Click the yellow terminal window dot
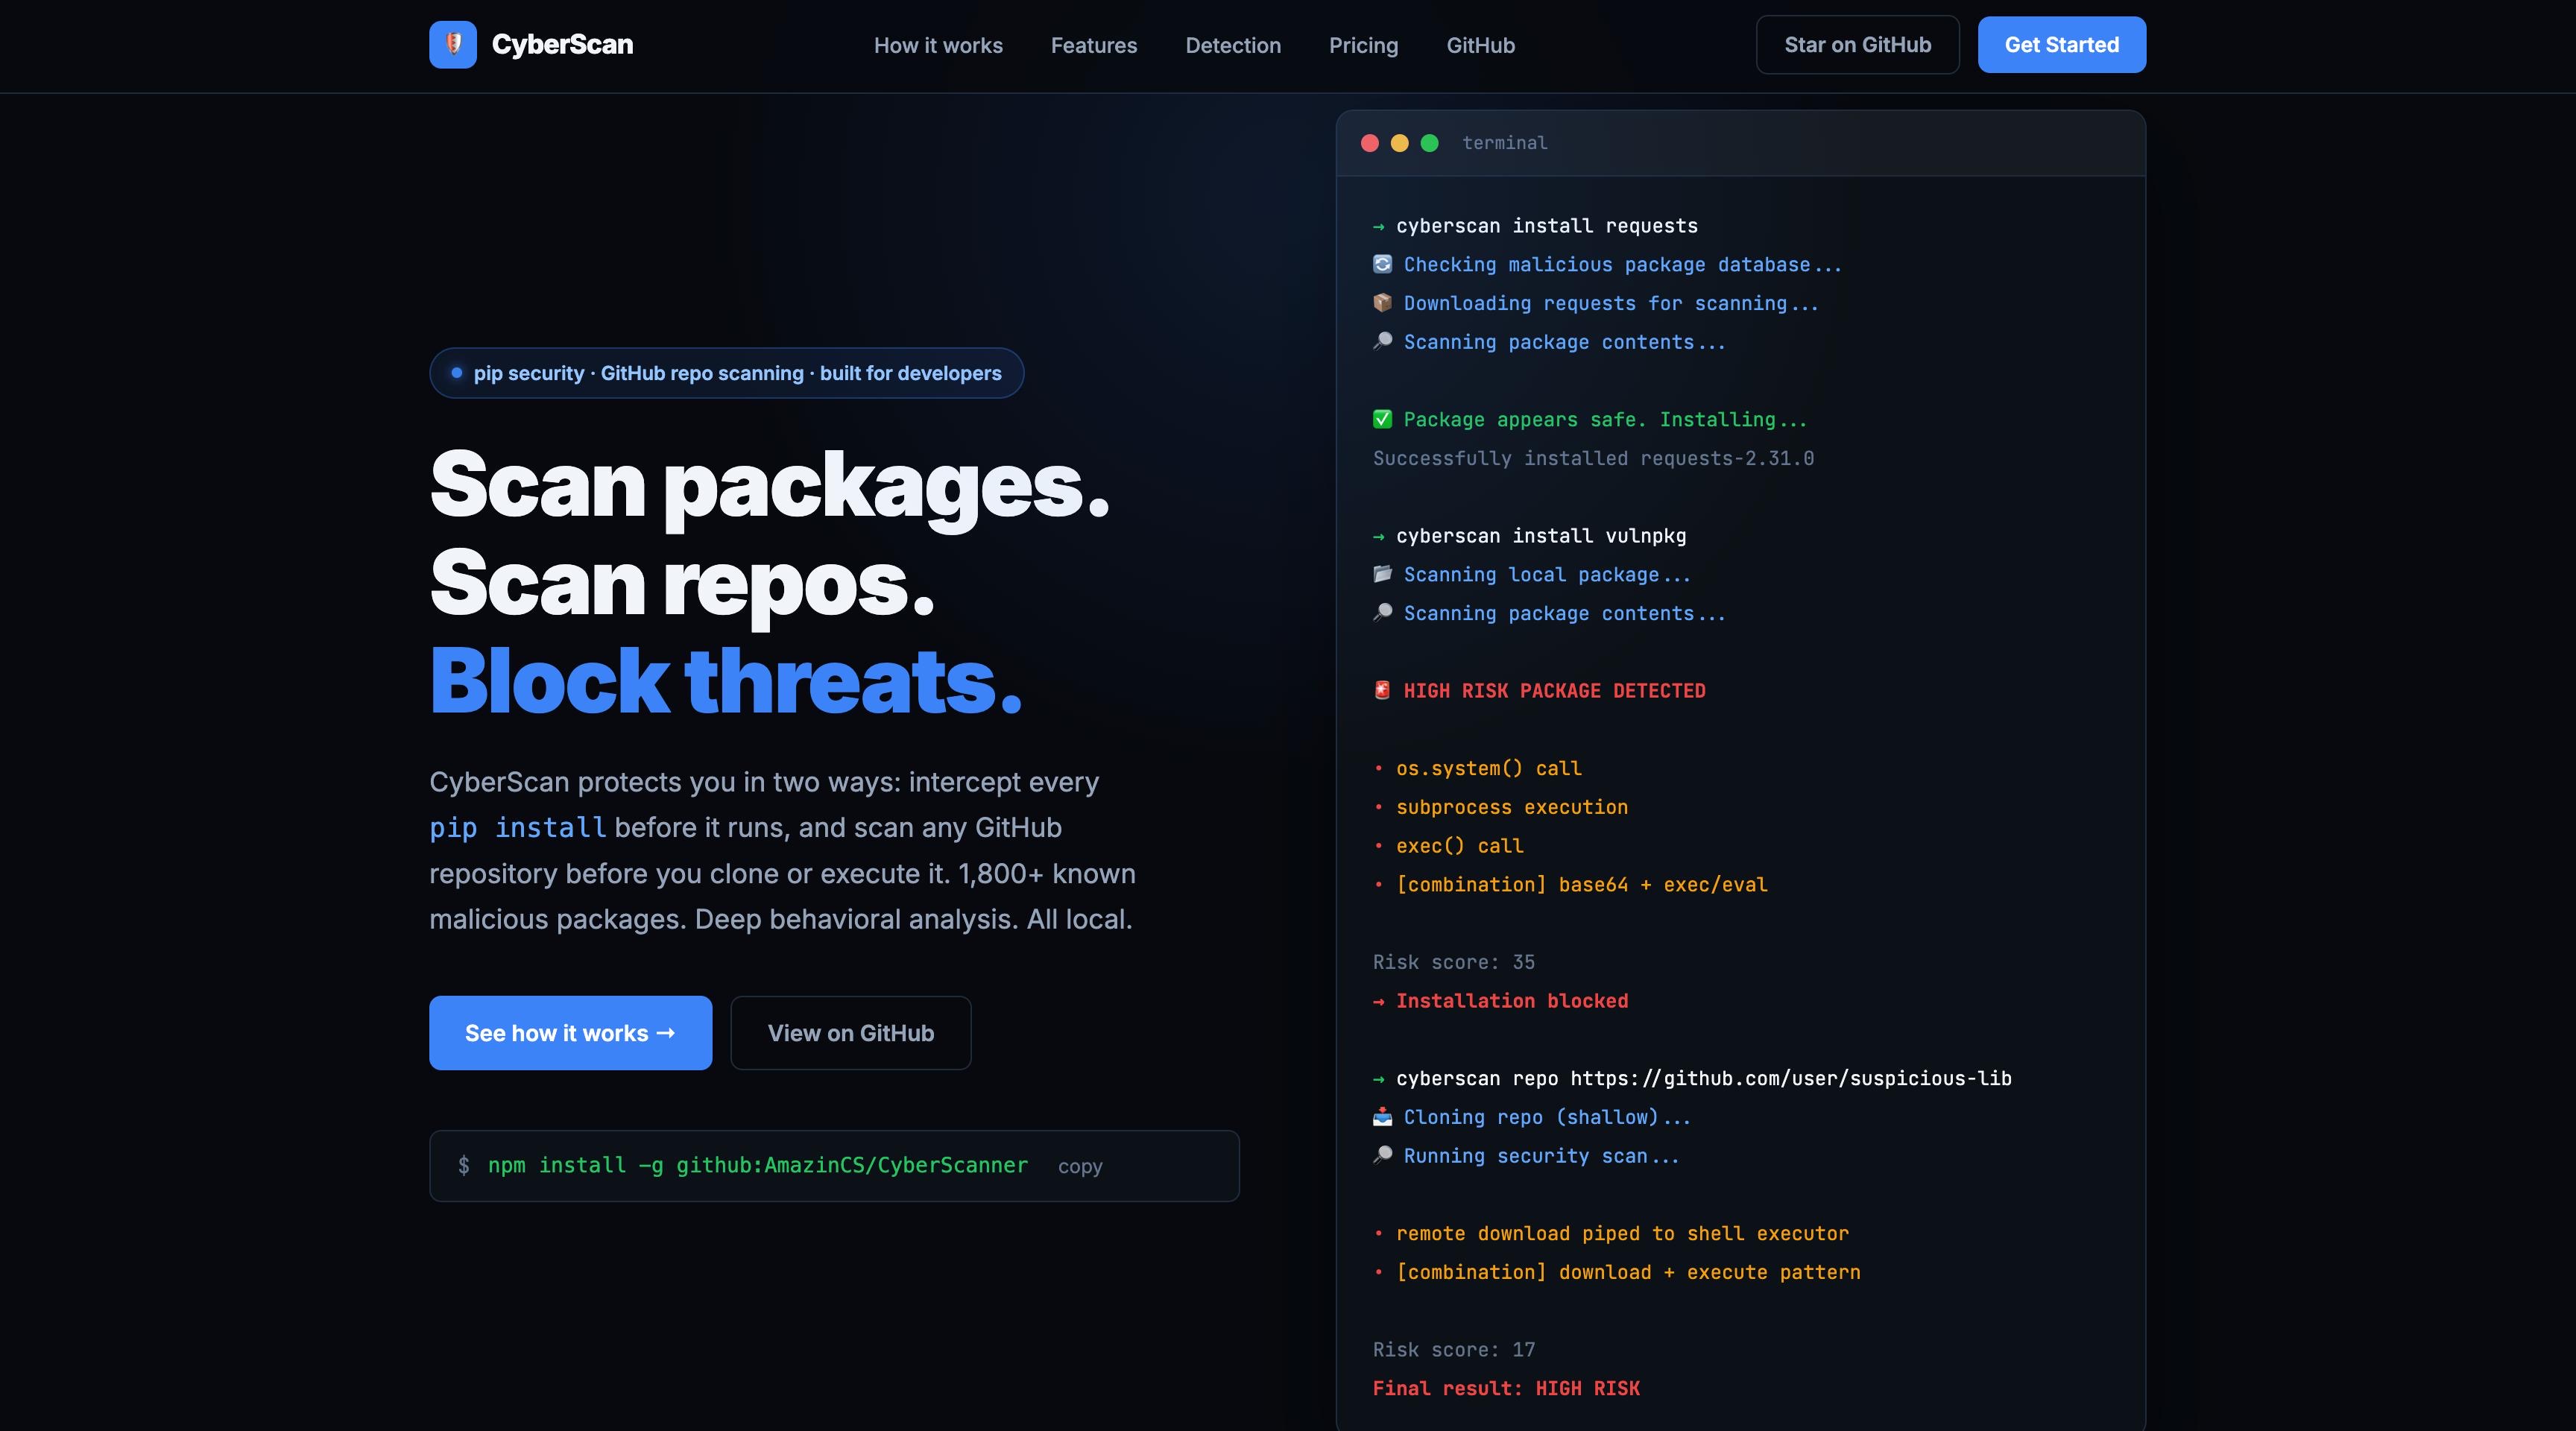This screenshot has width=2576, height=1431. pyautogui.click(x=1400, y=143)
